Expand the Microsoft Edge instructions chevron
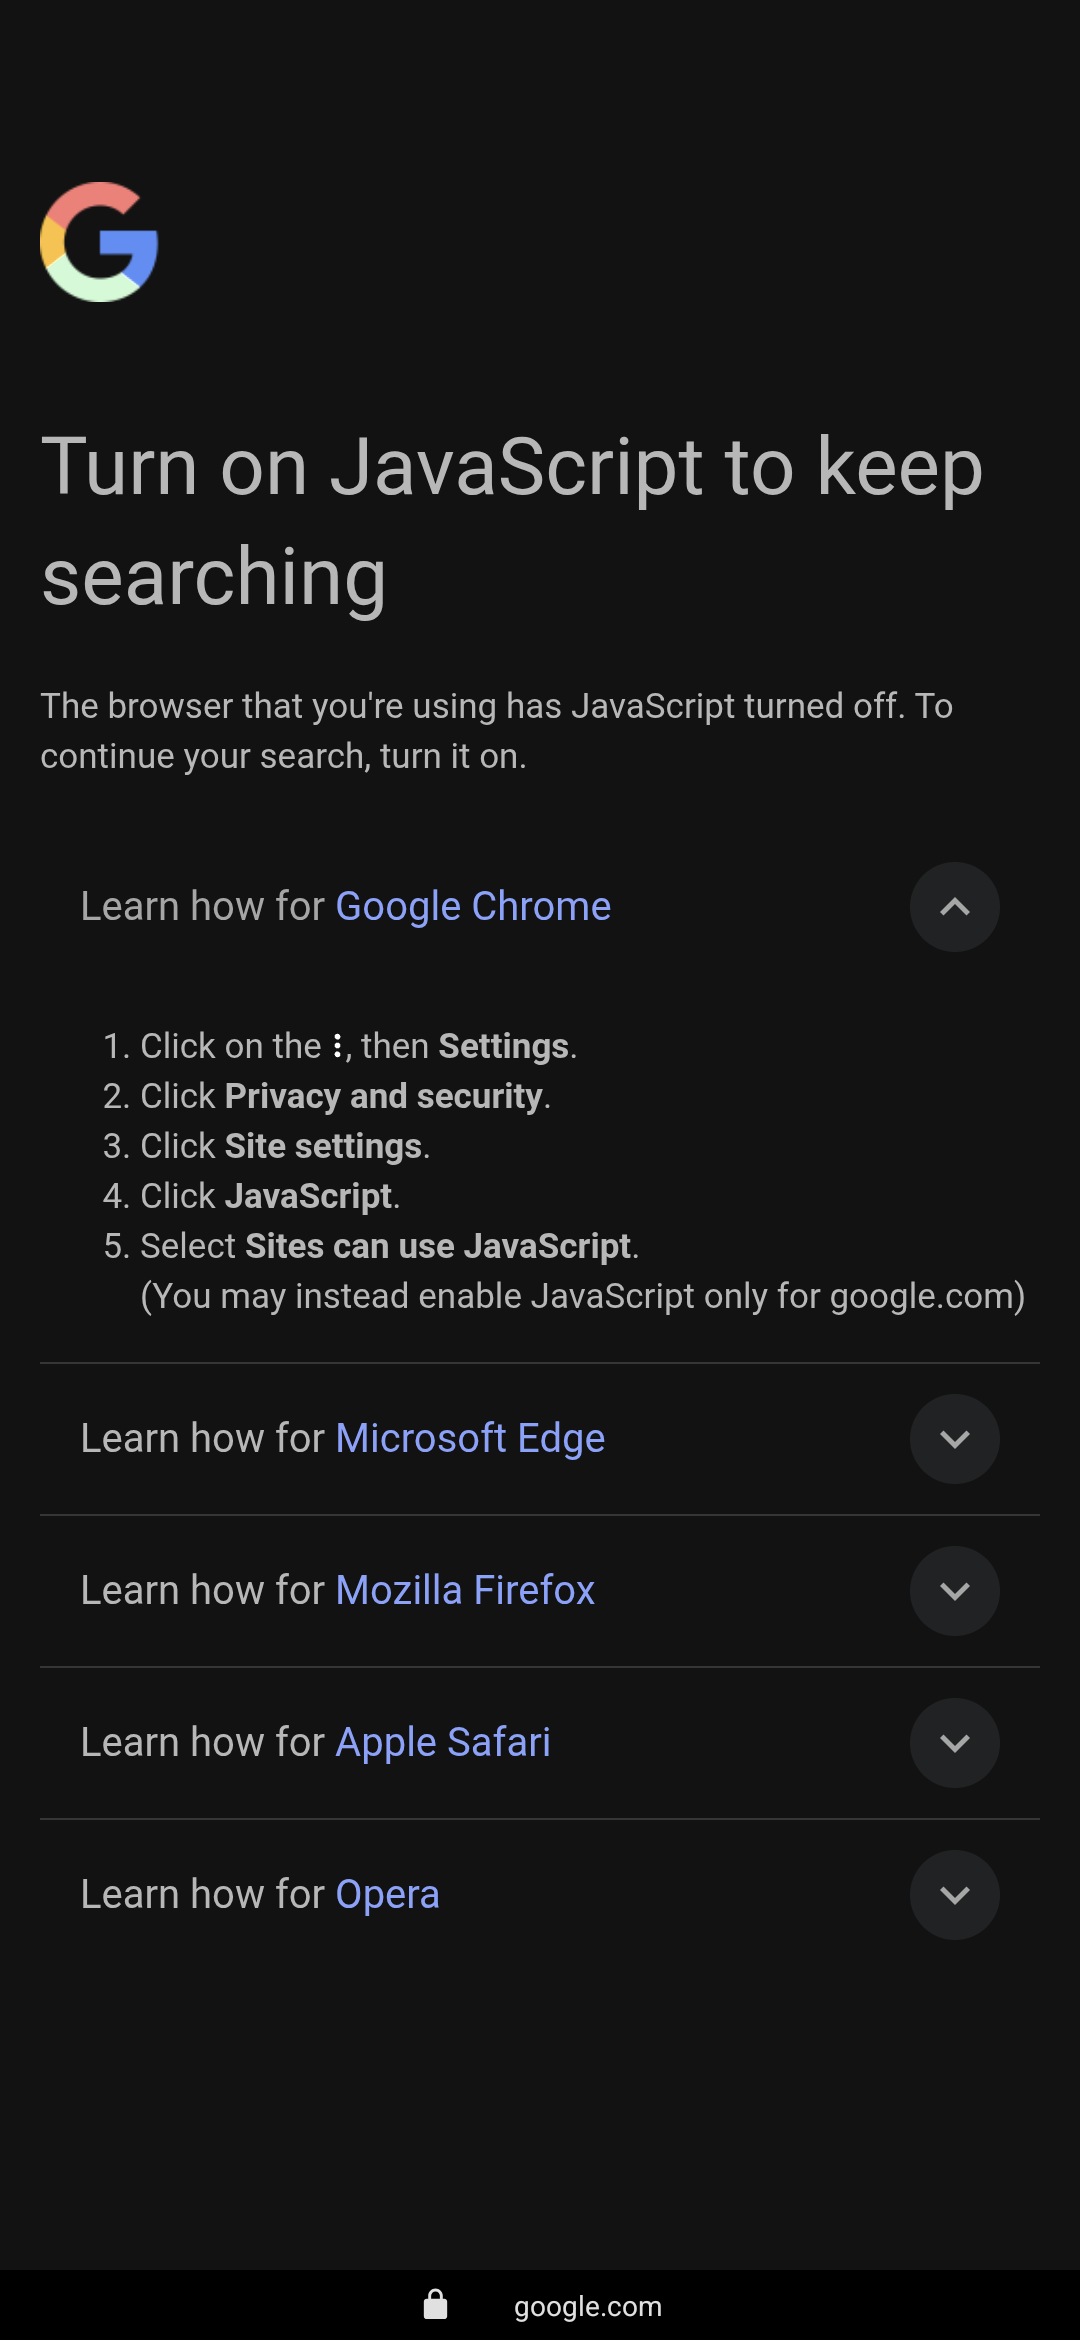The image size is (1080, 2340). click(954, 1439)
